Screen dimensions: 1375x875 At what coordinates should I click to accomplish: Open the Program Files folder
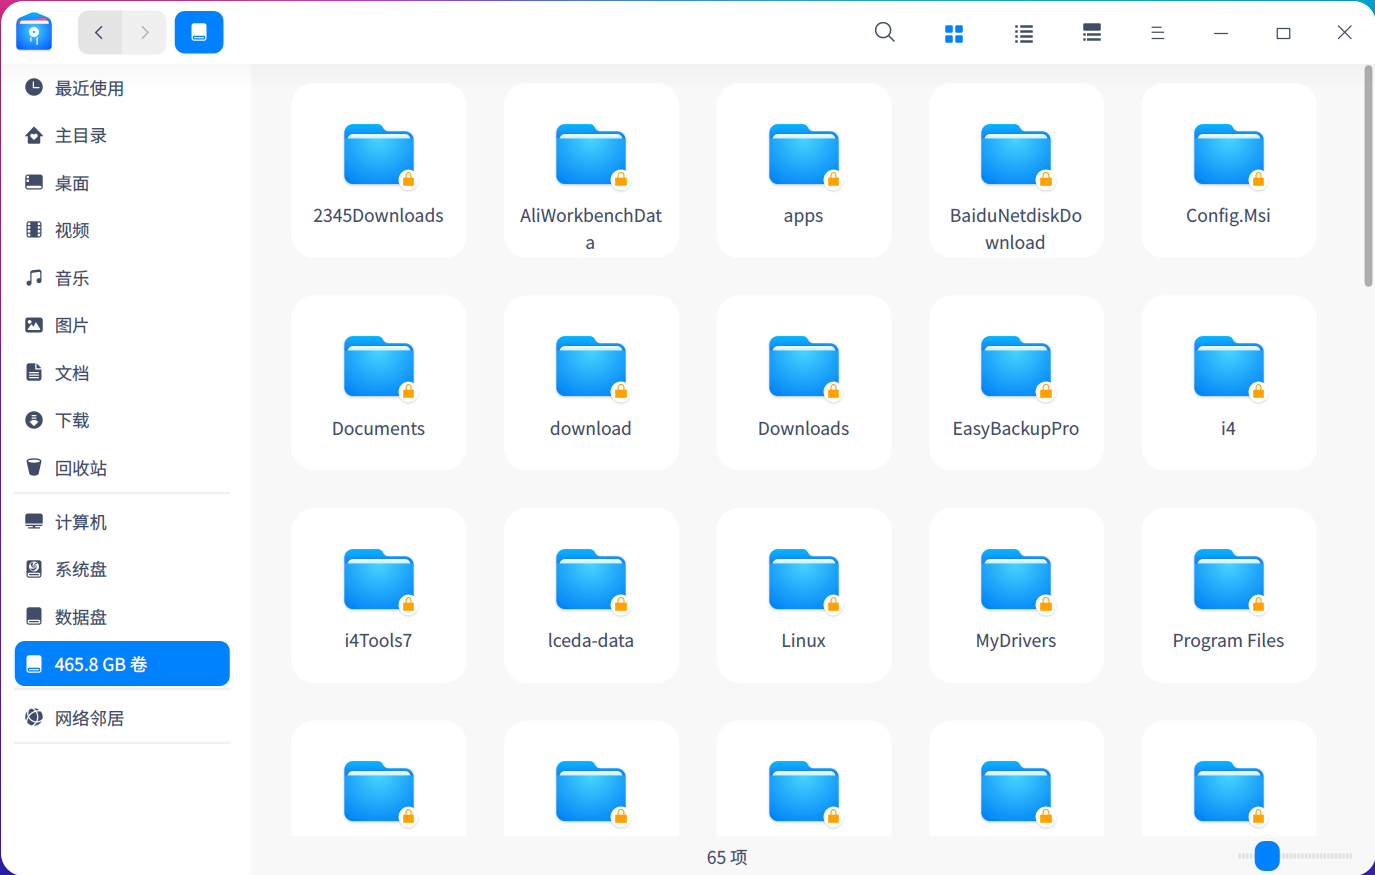pyautogui.click(x=1228, y=595)
